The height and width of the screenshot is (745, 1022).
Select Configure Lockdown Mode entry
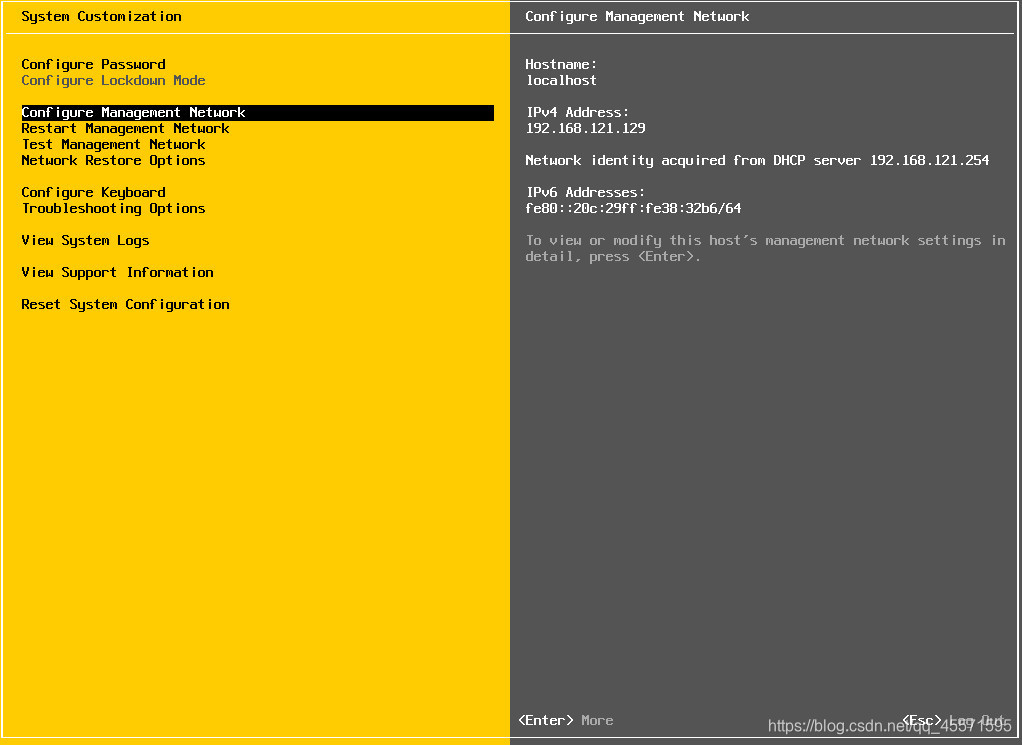point(113,80)
